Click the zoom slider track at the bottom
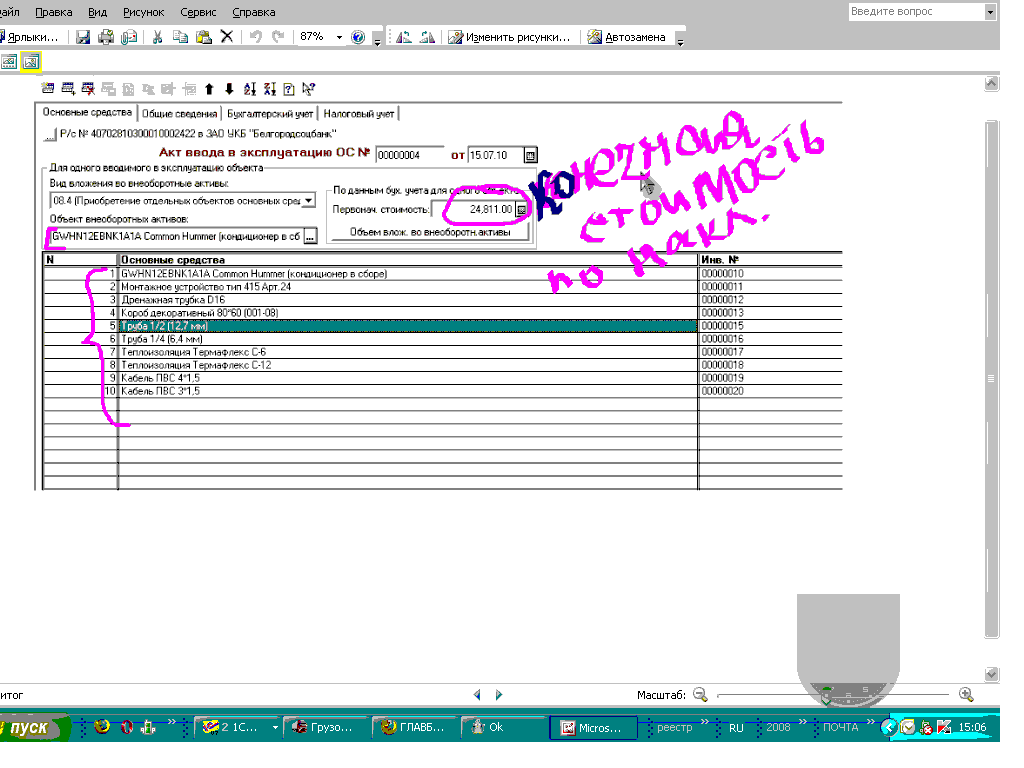The image size is (1024, 768). [x=833, y=695]
